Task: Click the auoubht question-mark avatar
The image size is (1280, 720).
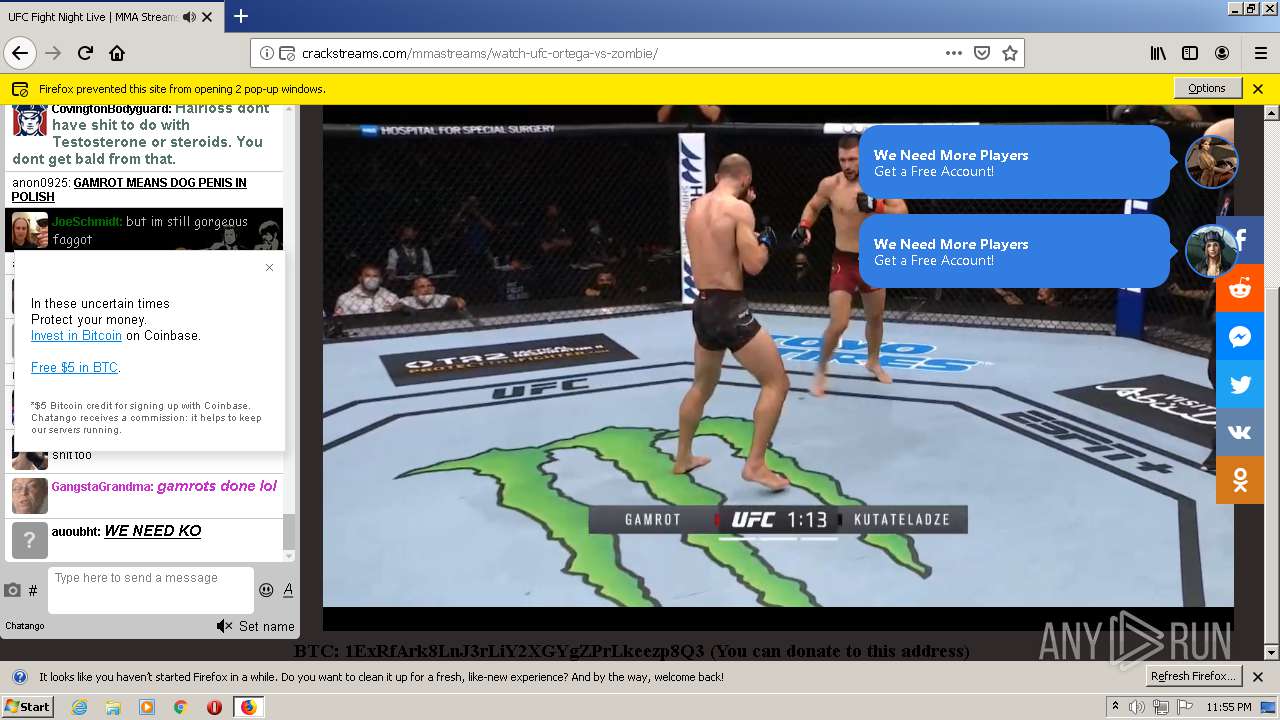Action: pos(30,540)
